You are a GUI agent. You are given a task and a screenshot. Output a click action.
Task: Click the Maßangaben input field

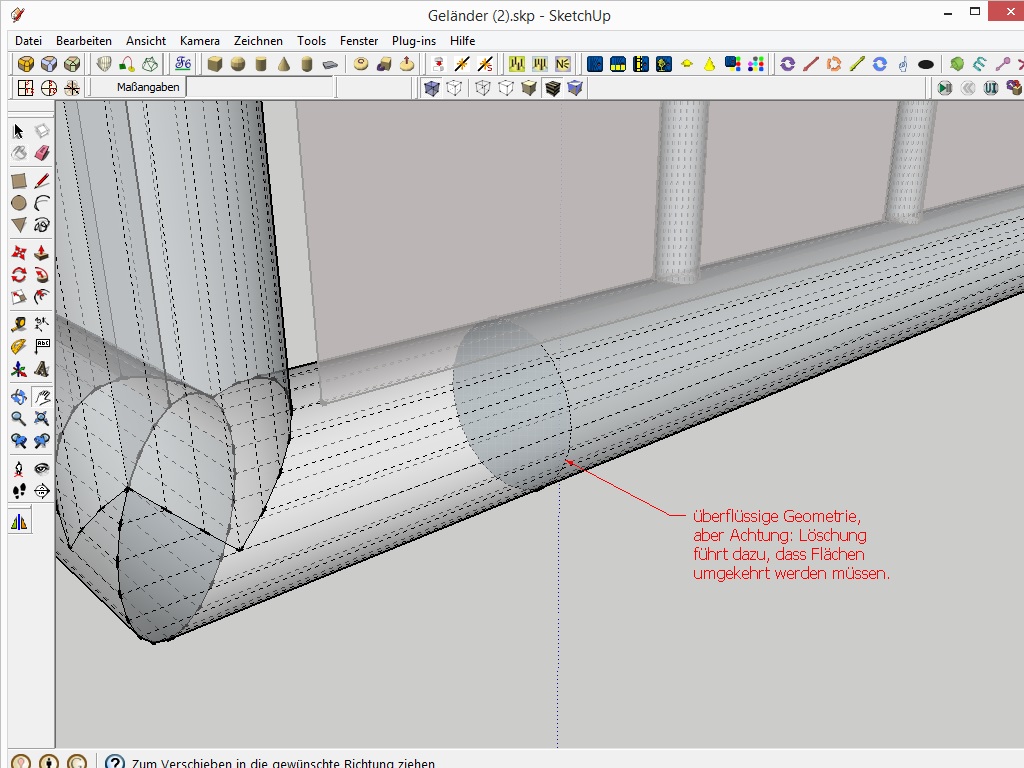tap(260, 88)
